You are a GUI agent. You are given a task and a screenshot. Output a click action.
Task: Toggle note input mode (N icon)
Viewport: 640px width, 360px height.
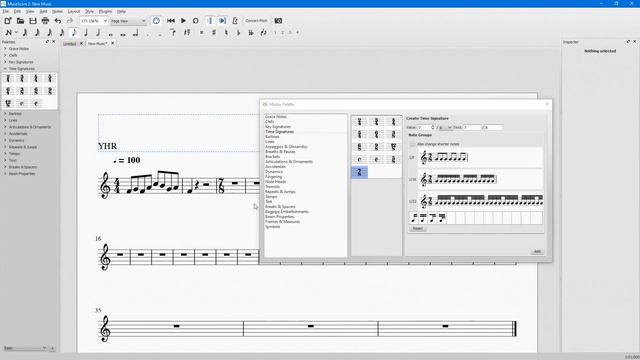tap(8, 33)
